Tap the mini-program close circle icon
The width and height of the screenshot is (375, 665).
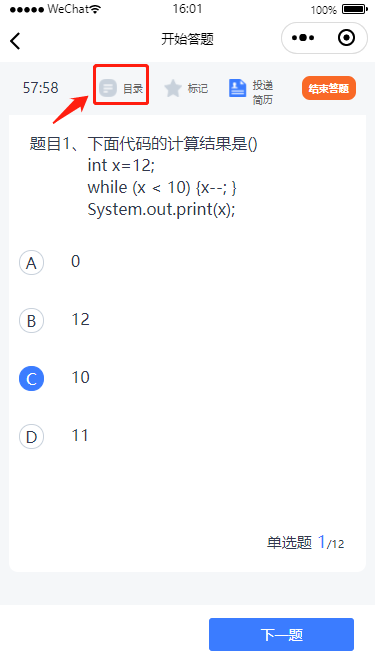pos(346,38)
